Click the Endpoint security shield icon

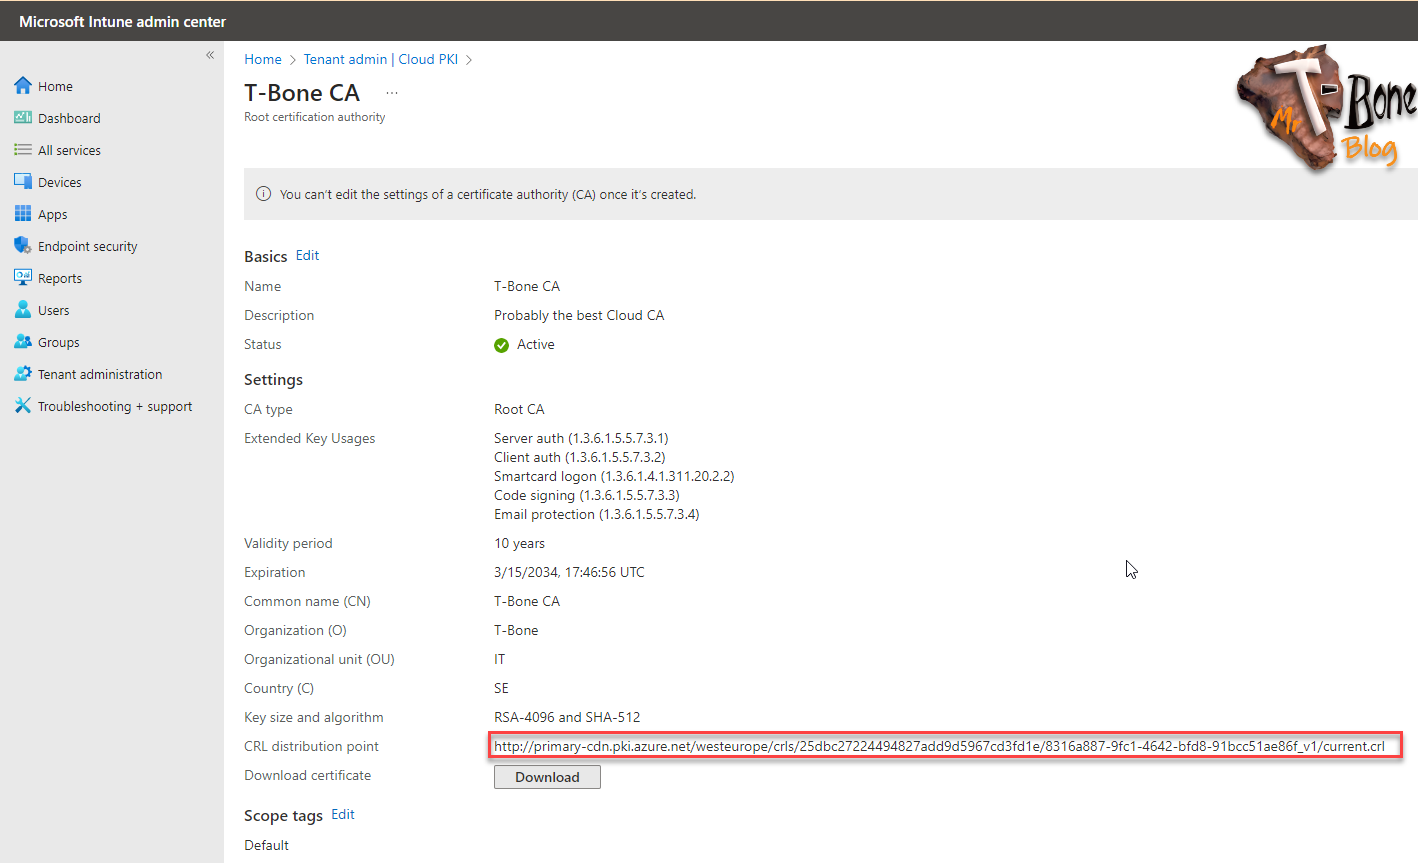pyautogui.click(x=22, y=245)
